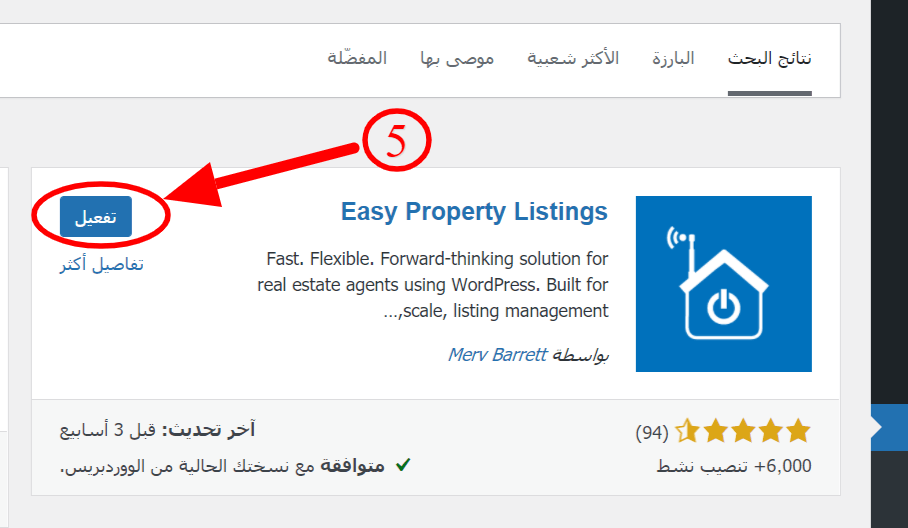Click the green compatibility checkmark
Screen dimensions: 908x528
coord(402,465)
